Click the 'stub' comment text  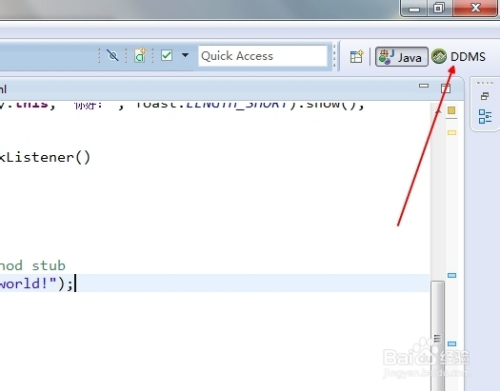[49, 266]
